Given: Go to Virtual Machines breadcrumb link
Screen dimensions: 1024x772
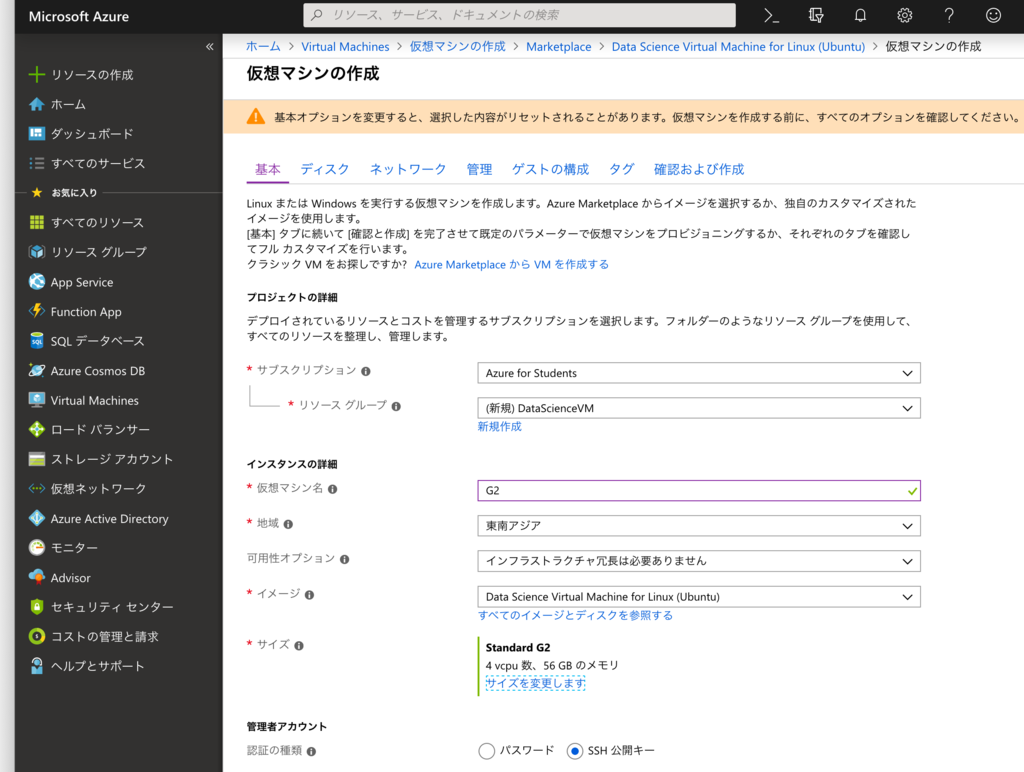Looking at the screenshot, I should 345,46.
